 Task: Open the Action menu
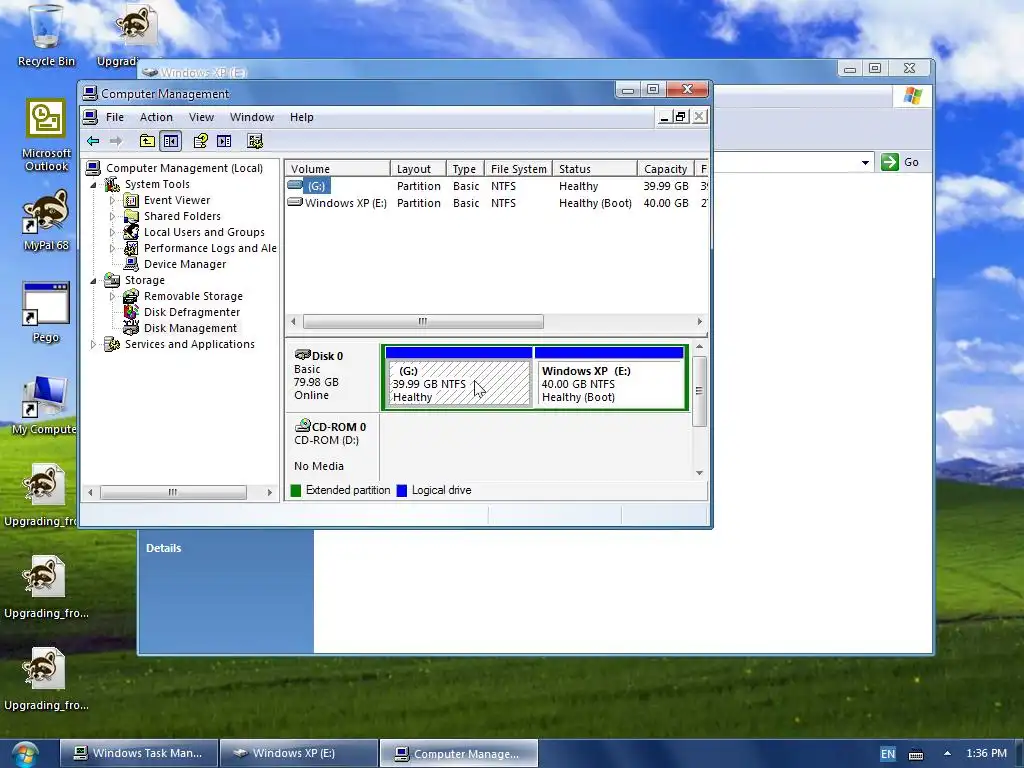point(156,117)
